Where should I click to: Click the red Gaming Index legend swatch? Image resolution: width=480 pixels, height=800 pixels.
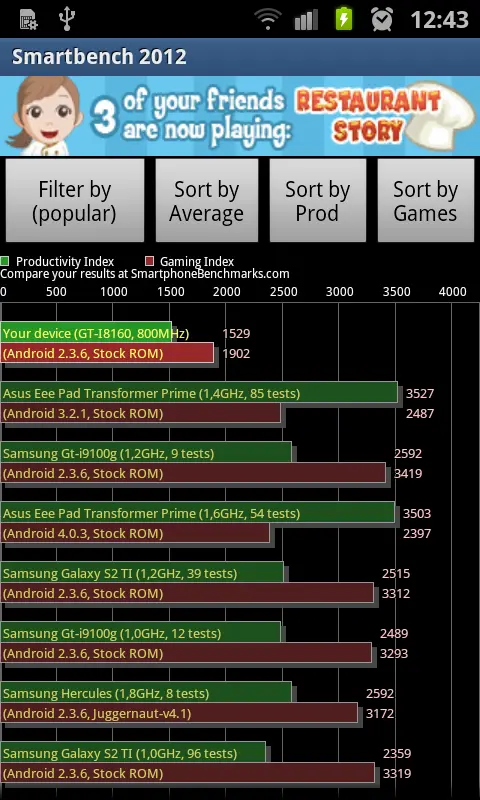149,262
